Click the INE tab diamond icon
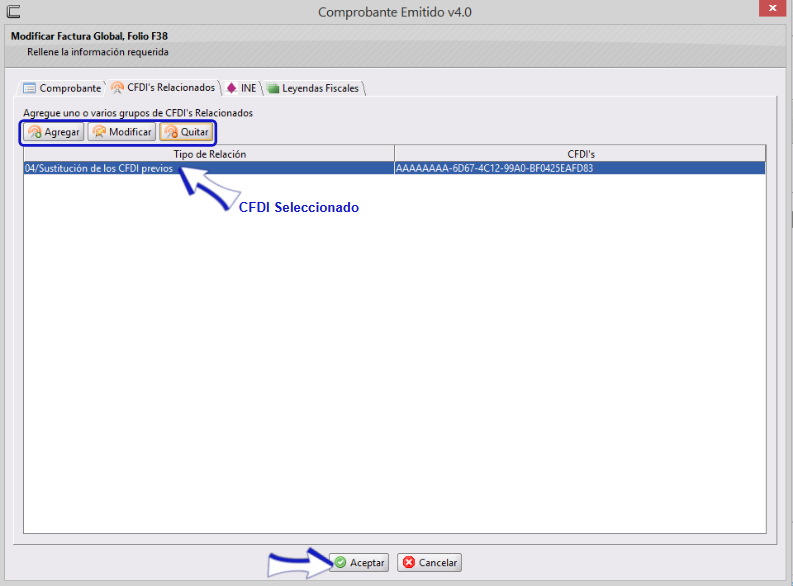The width and height of the screenshot is (793, 586). pyautogui.click(x=232, y=88)
